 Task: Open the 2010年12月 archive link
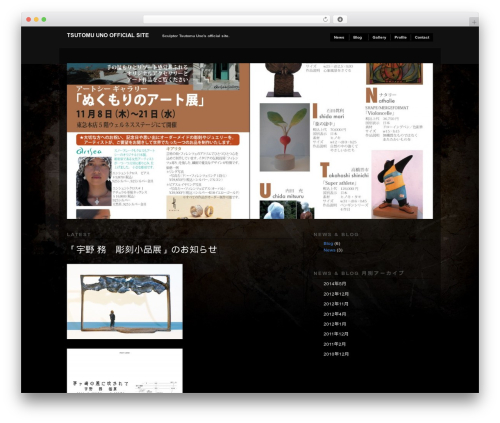coord(336,354)
